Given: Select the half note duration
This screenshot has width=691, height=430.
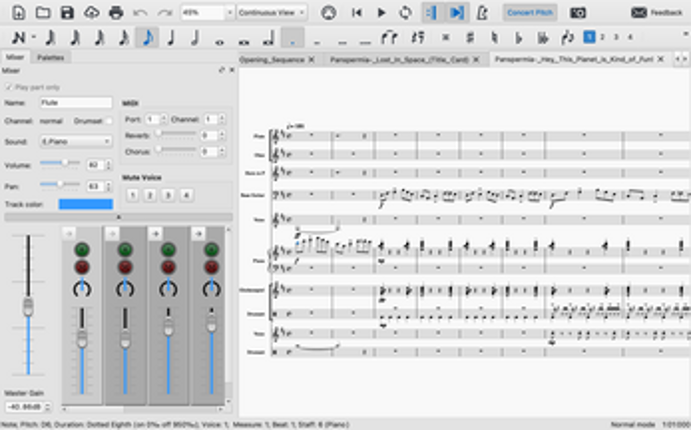Looking at the screenshot, I should click(195, 37).
